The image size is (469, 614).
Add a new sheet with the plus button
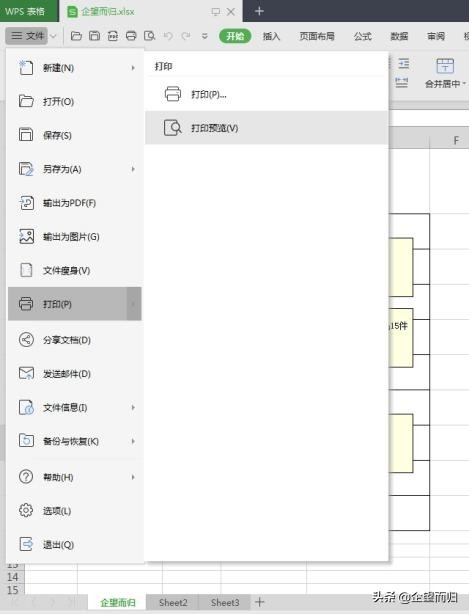[260, 602]
